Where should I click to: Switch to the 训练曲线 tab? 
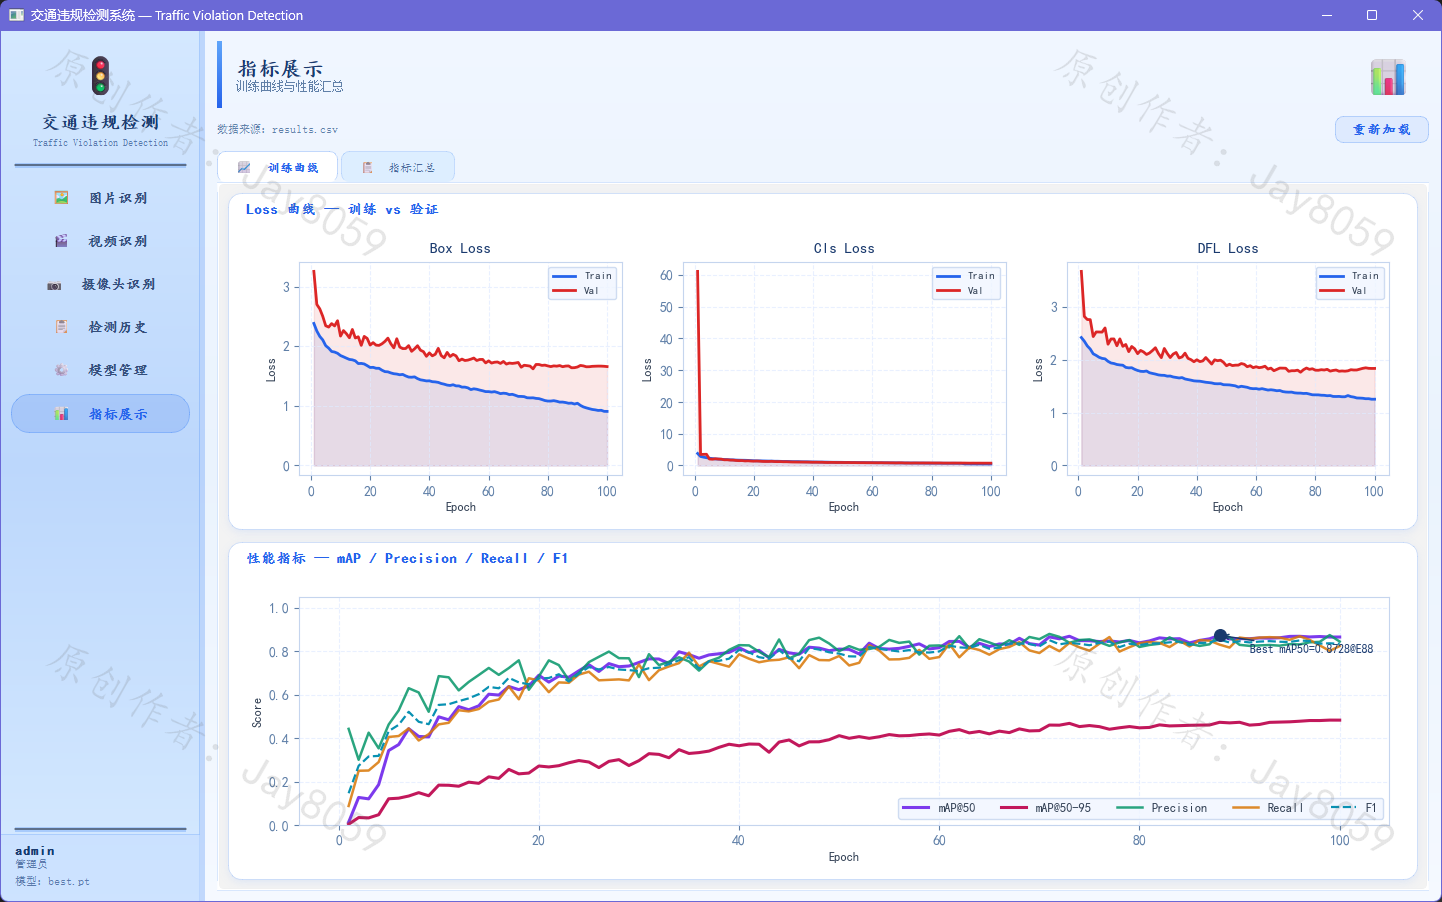point(277,167)
